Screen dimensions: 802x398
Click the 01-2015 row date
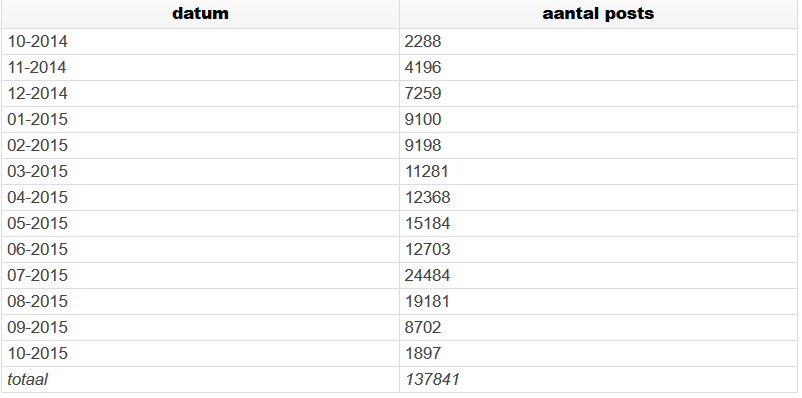tap(37, 120)
